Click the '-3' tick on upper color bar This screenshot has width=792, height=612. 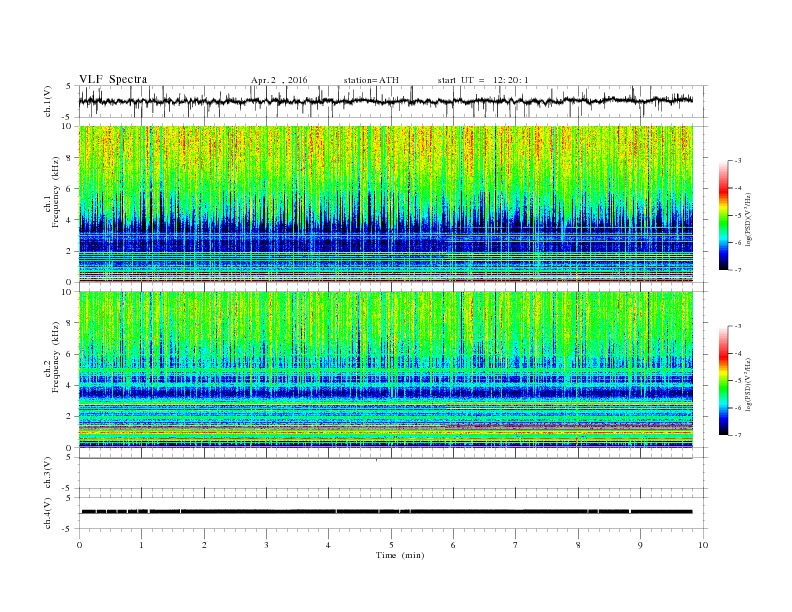pyautogui.click(x=737, y=161)
